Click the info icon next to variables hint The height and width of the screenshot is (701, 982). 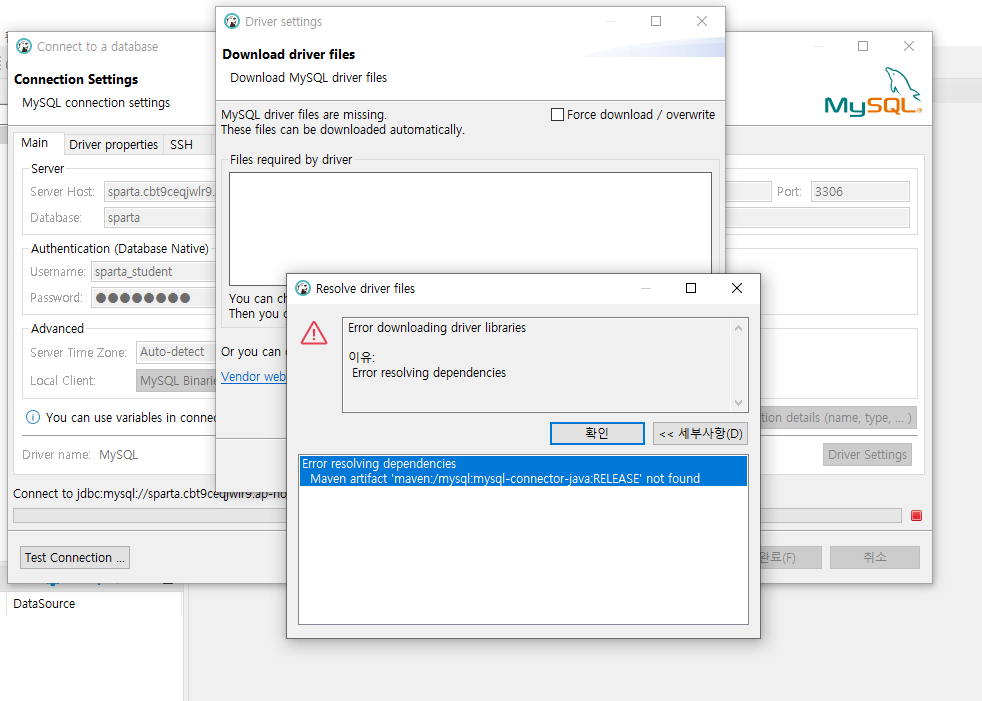(33, 417)
